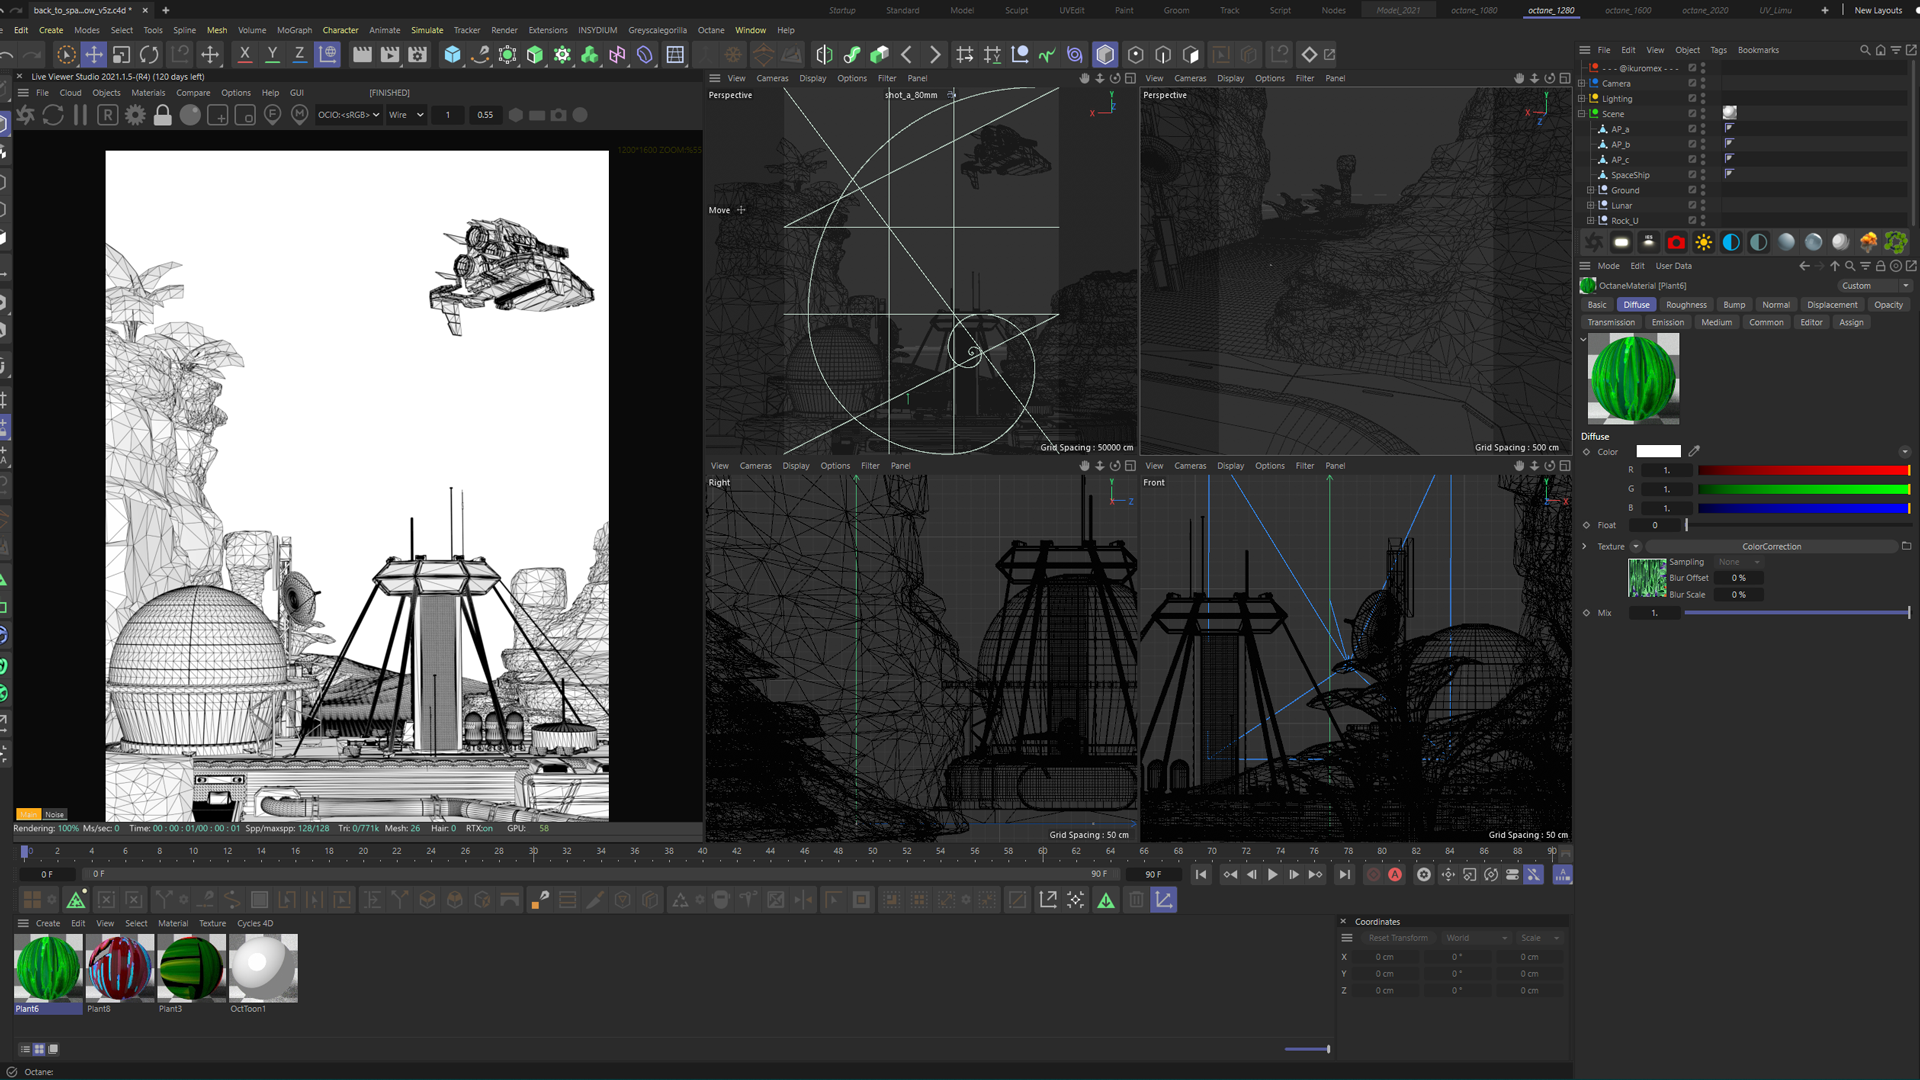Screen dimensions: 1920x1080
Task: Toggle Autokeying red A button
Action: (x=1395, y=875)
